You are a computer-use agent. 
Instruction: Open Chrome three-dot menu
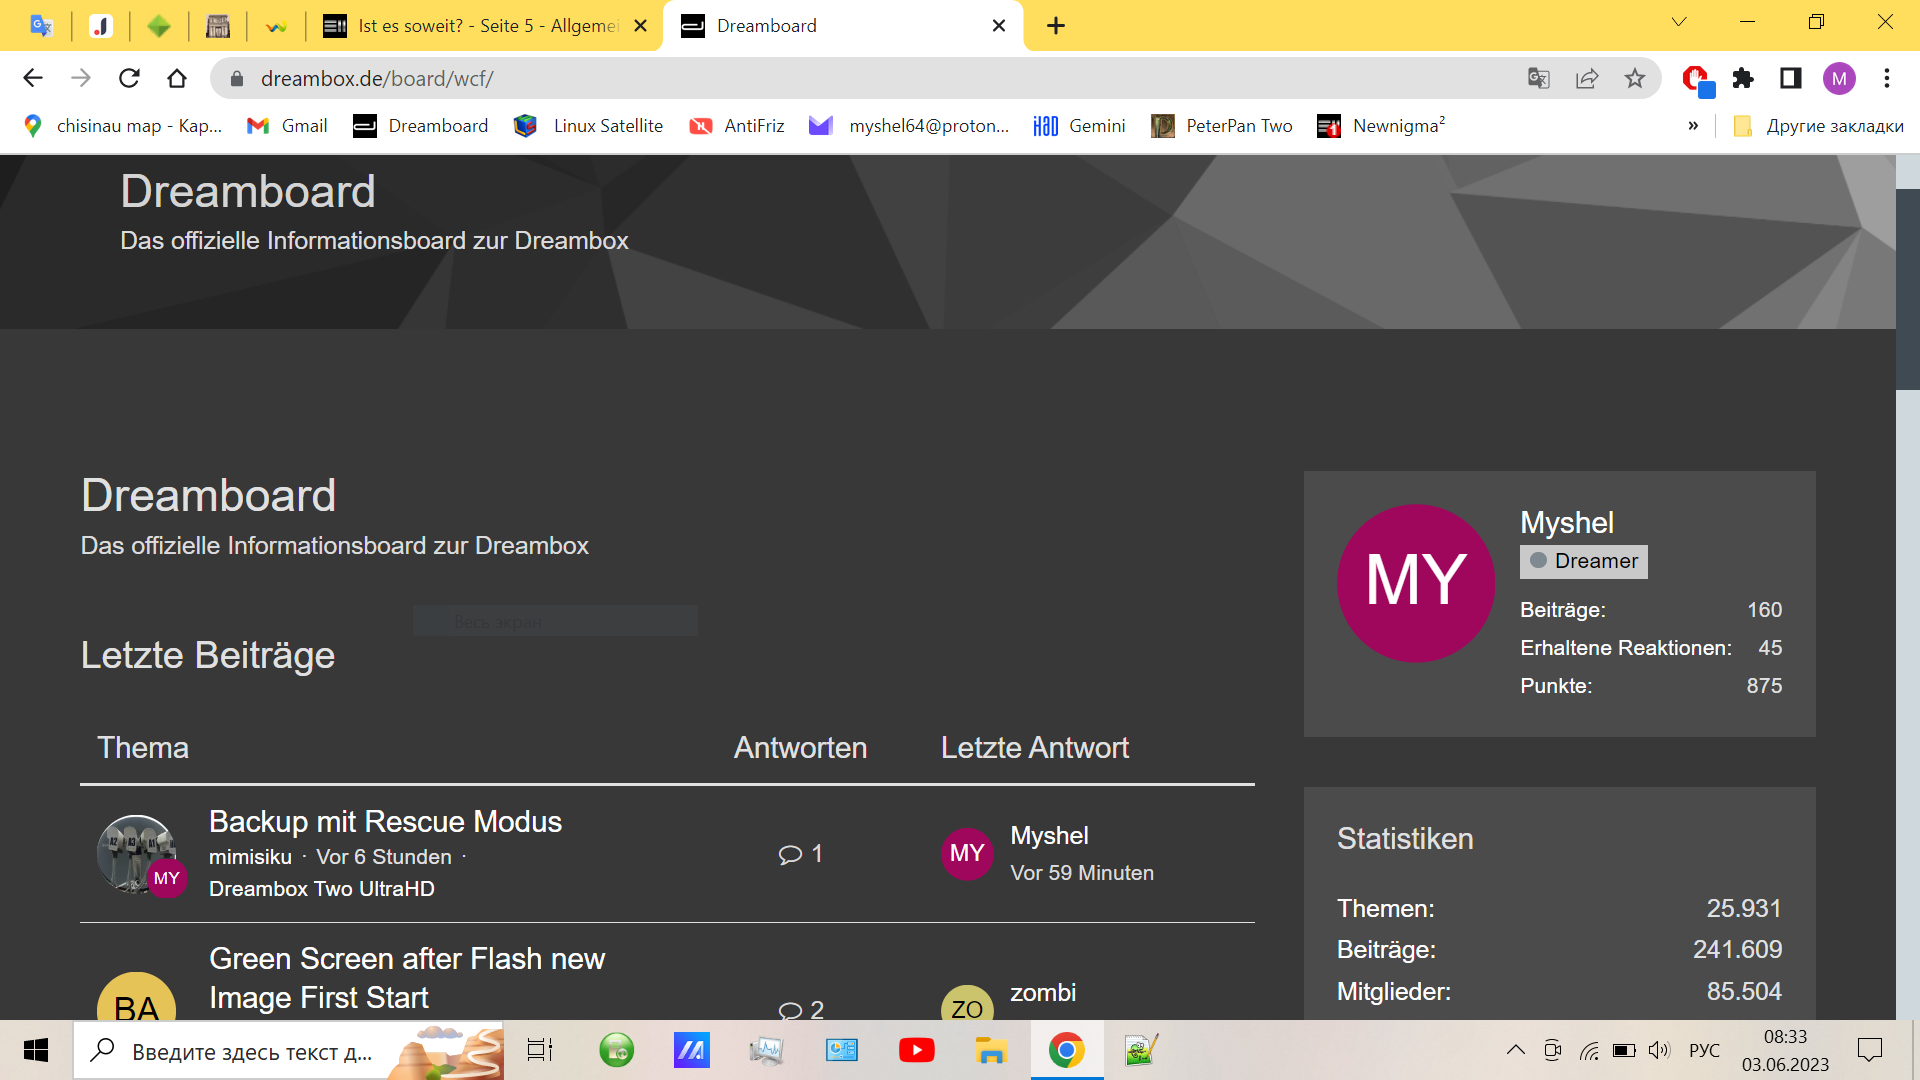pos(1886,78)
